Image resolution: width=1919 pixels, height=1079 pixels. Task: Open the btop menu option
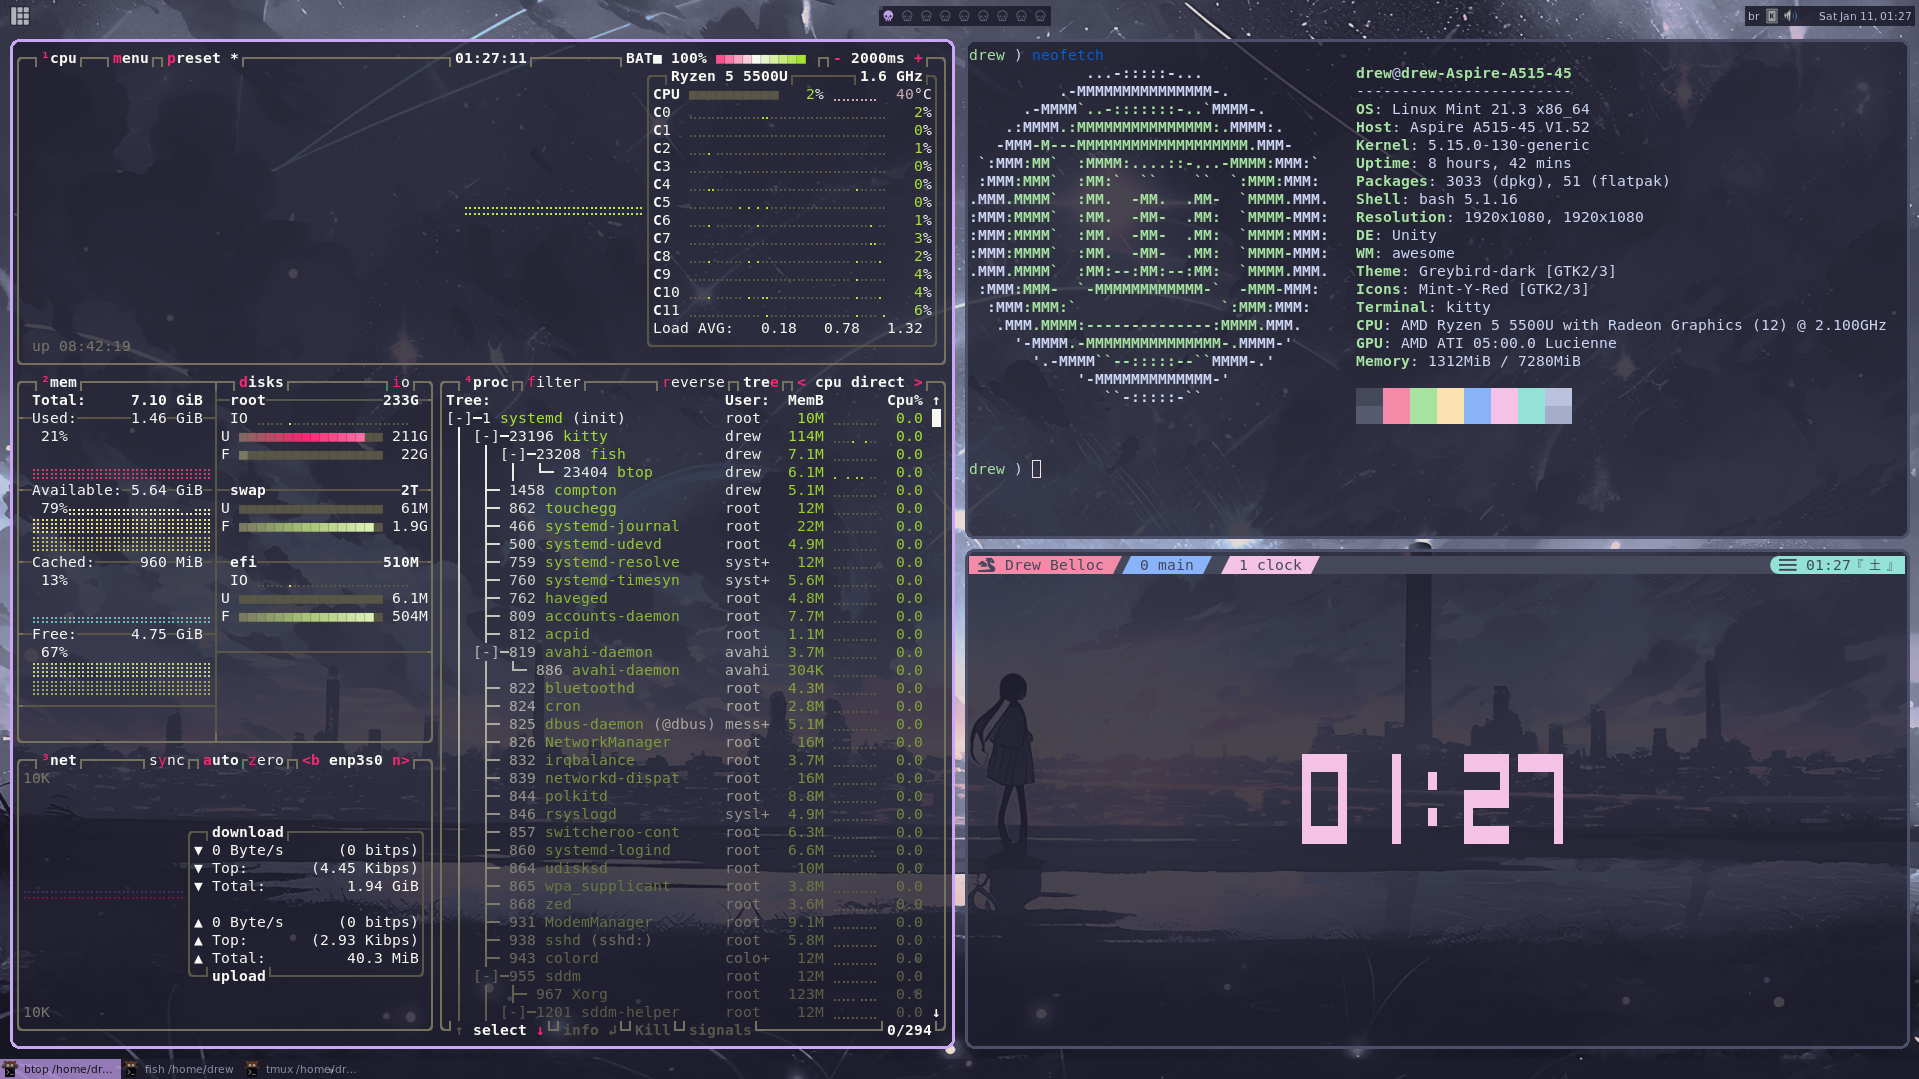130,59
